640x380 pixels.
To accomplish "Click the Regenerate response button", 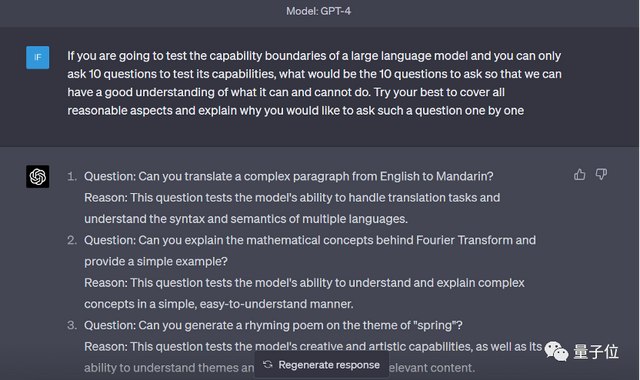I will click(x=322, y=364).
